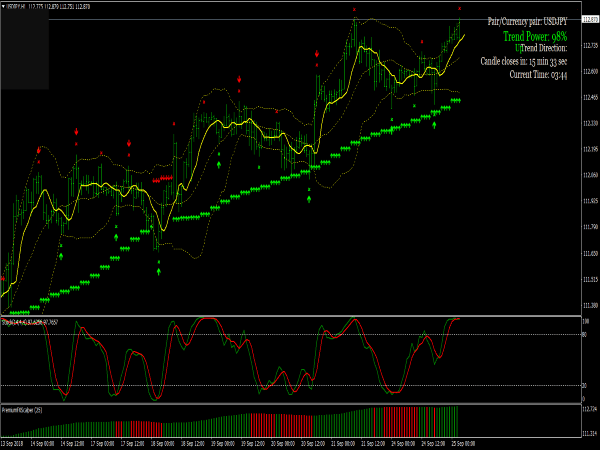The height and width of the screenshot is (450, 600).
Task: Click the Stochastic indicator label in the subwindow
Action: click(30, 323)
